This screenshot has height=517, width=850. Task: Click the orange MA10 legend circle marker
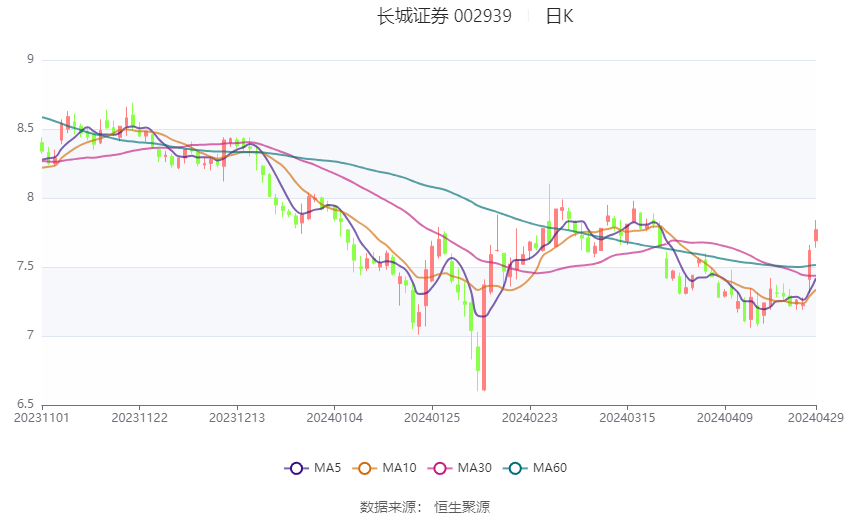pos(364,468)
